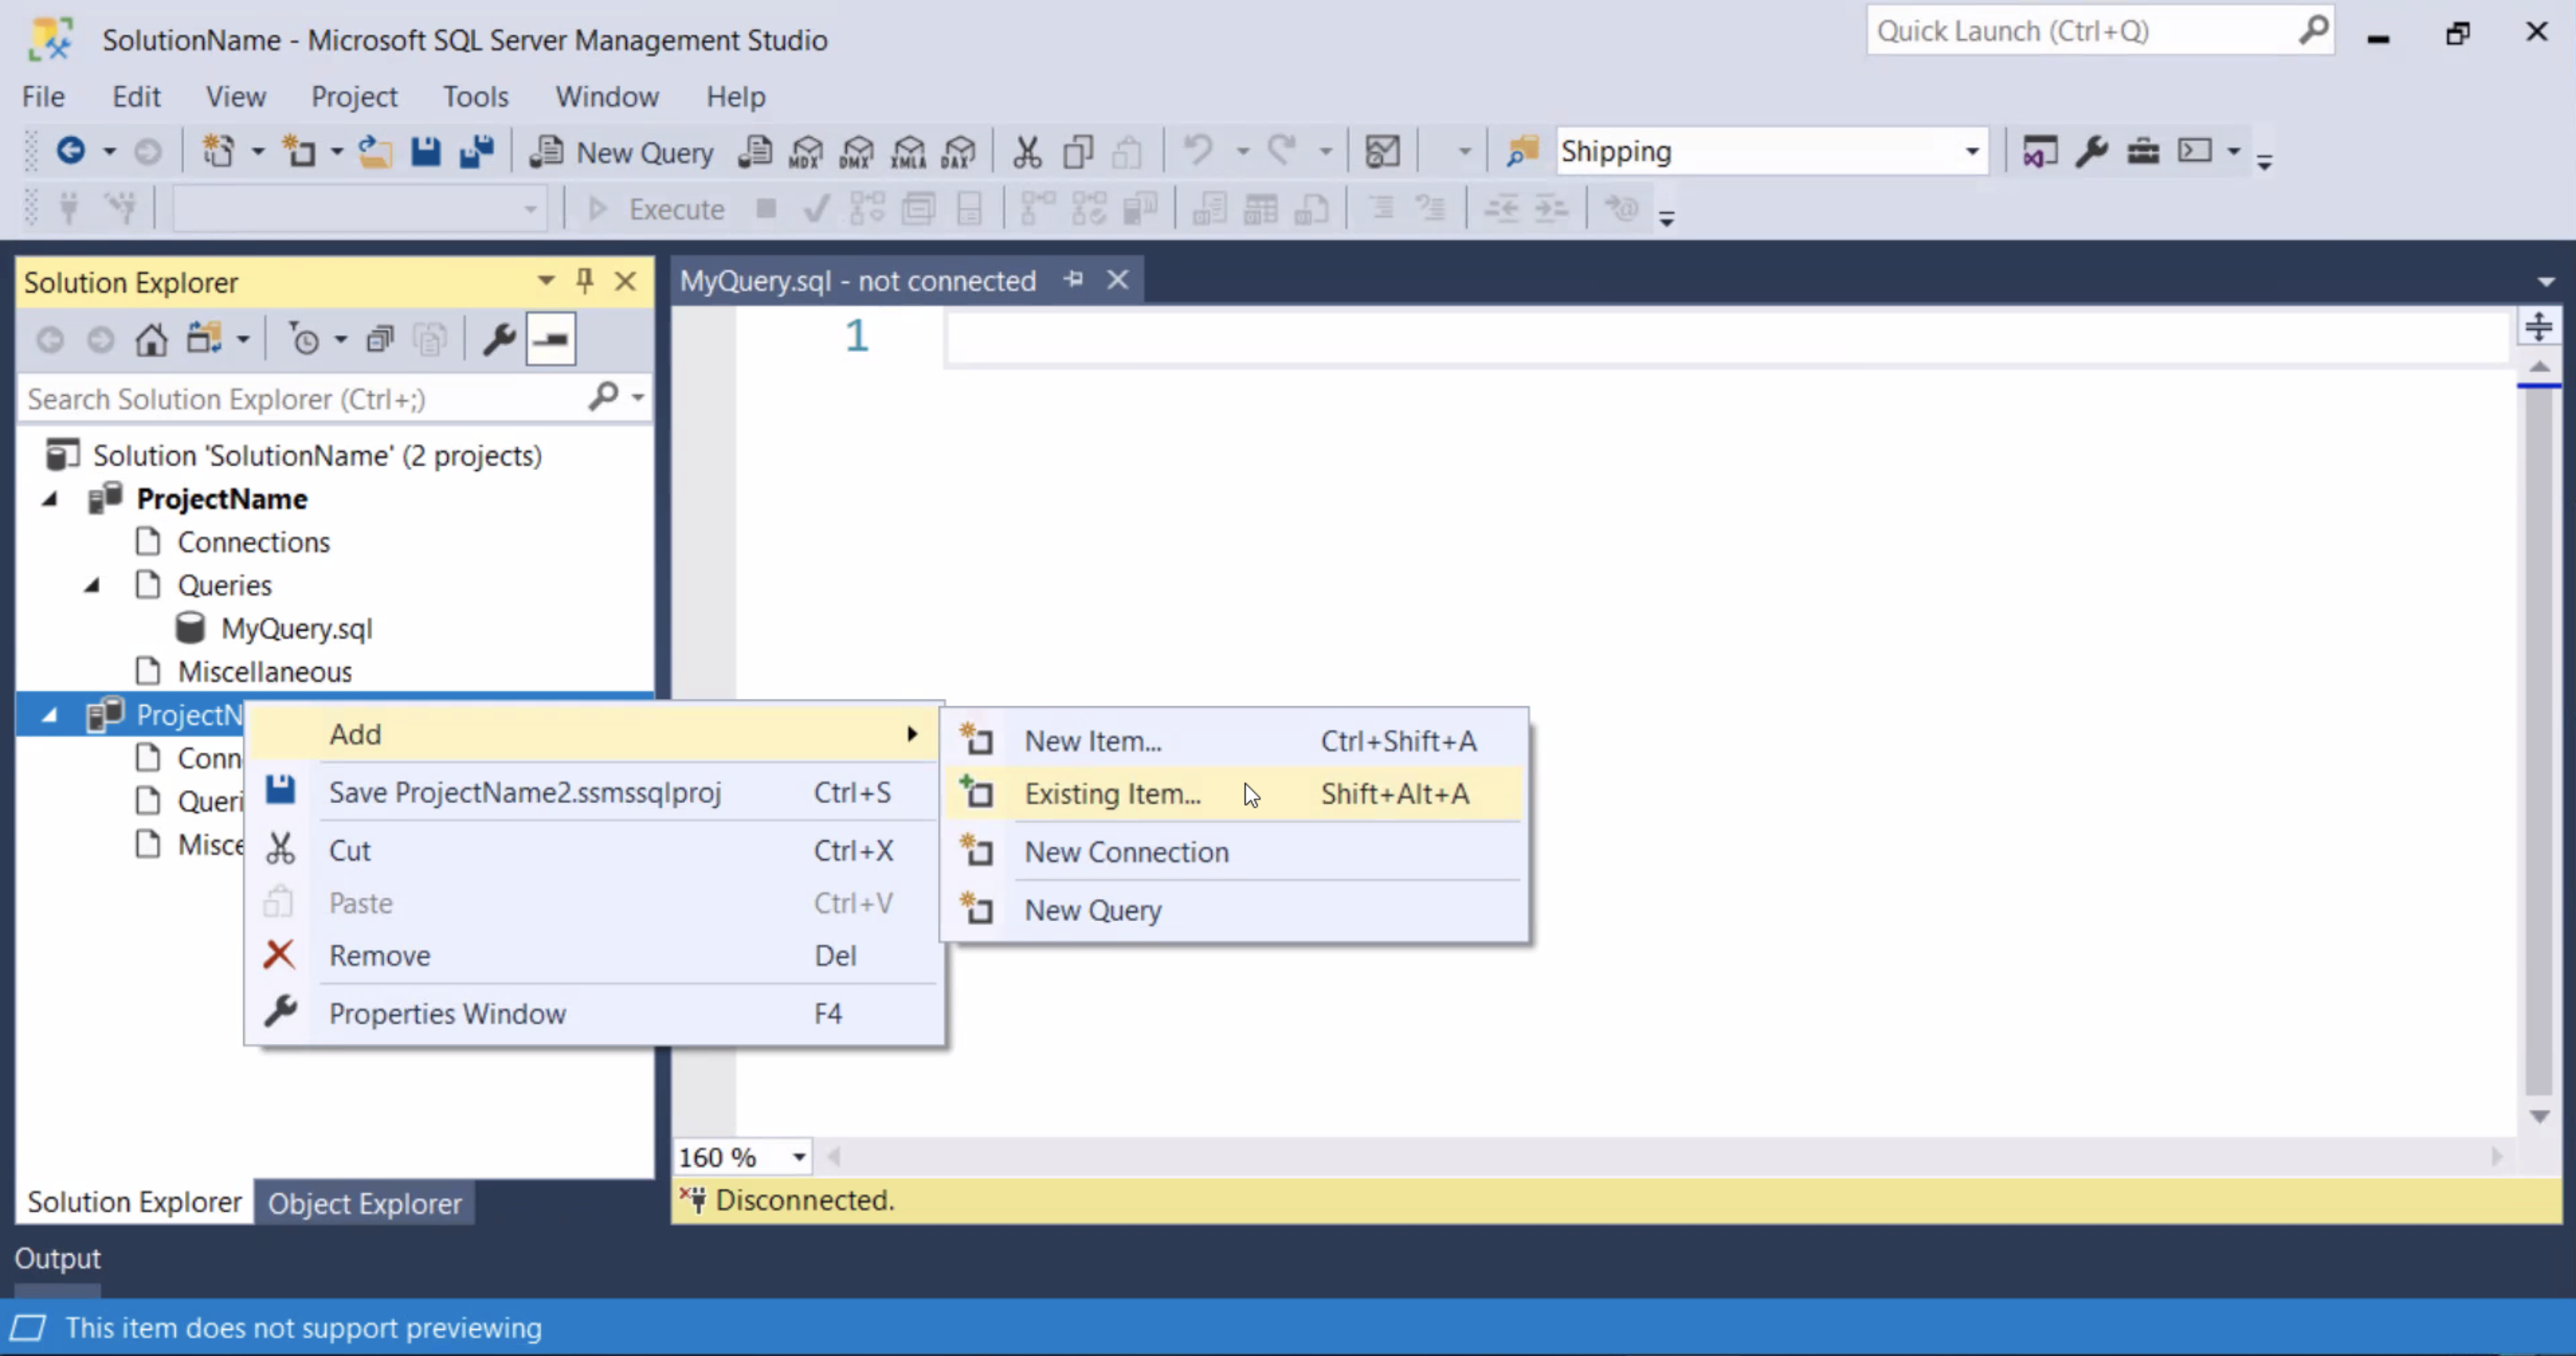Viewport: 2576px width, 1356px height.
Task: Toggle Include Actual Execution Plan
Action: click(x=1037, y=208)
